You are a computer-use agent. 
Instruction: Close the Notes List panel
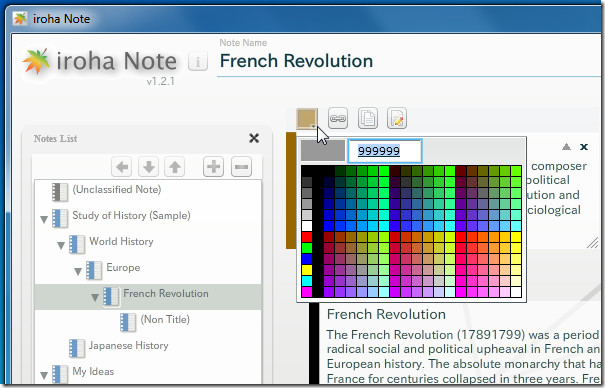tap(254, 138)
